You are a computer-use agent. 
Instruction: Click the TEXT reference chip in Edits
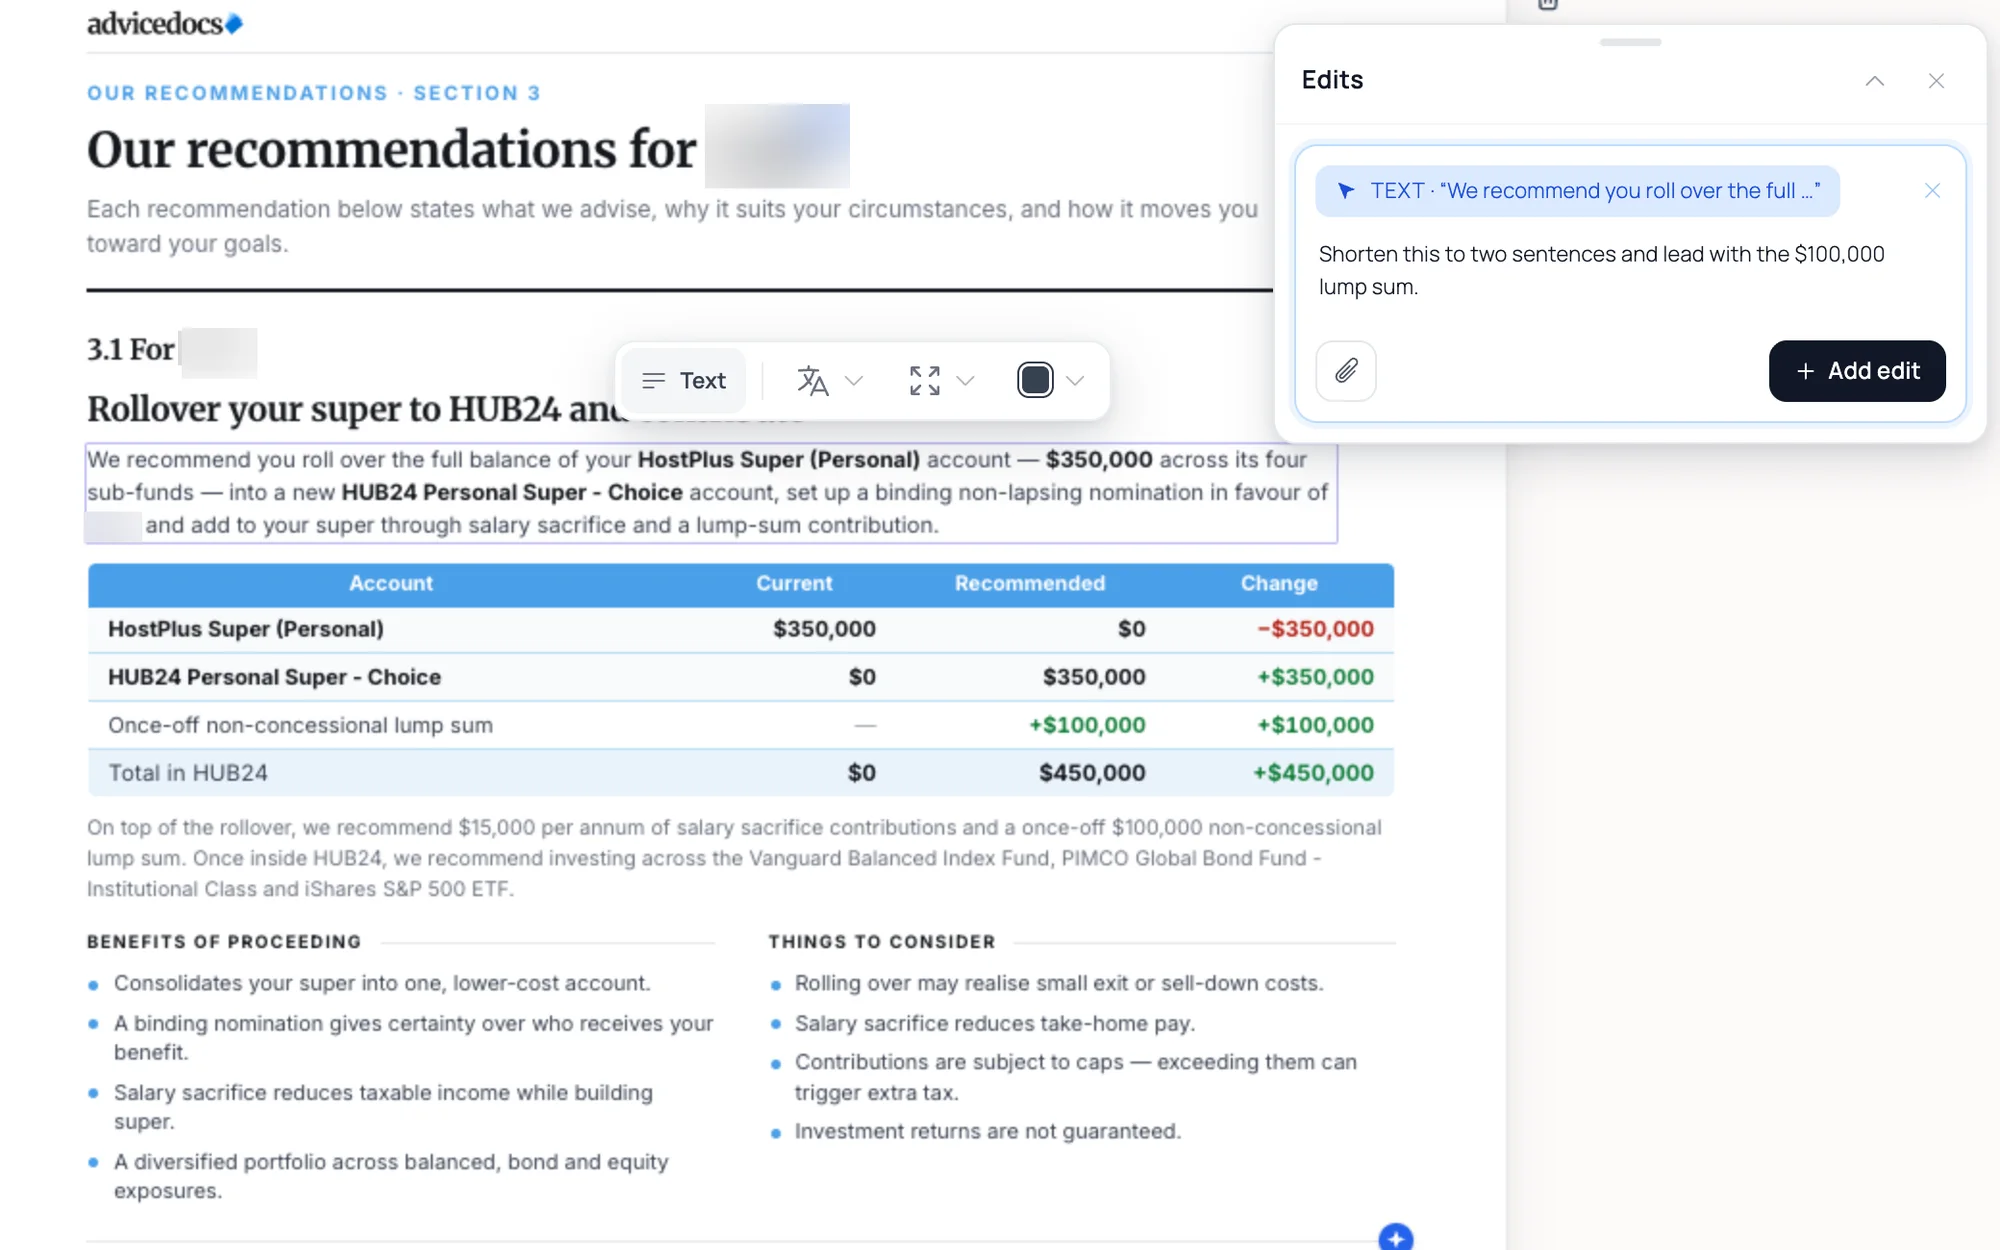click(1577, 191)
